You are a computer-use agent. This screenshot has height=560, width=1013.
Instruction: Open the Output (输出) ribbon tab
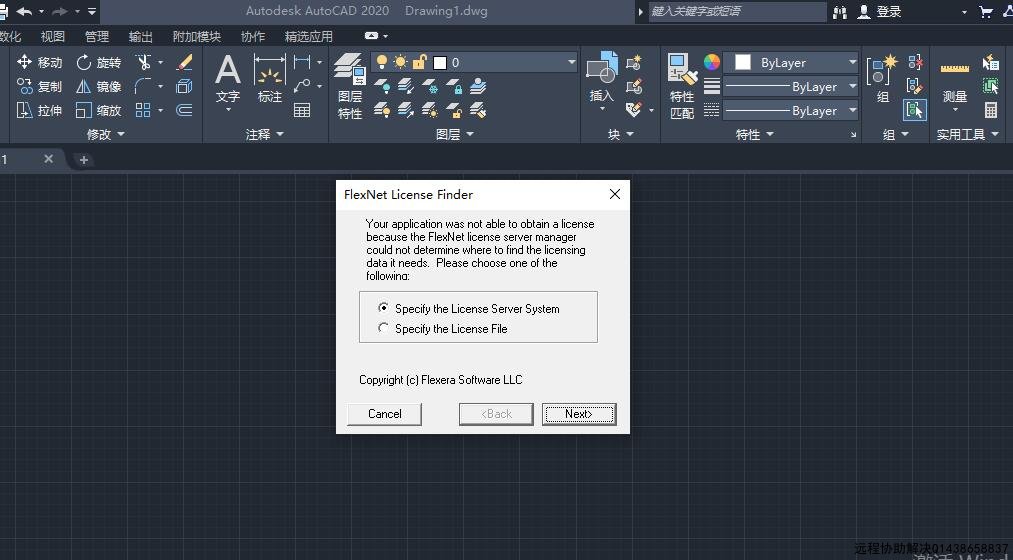pyautogui.click(x=141, y=37)
